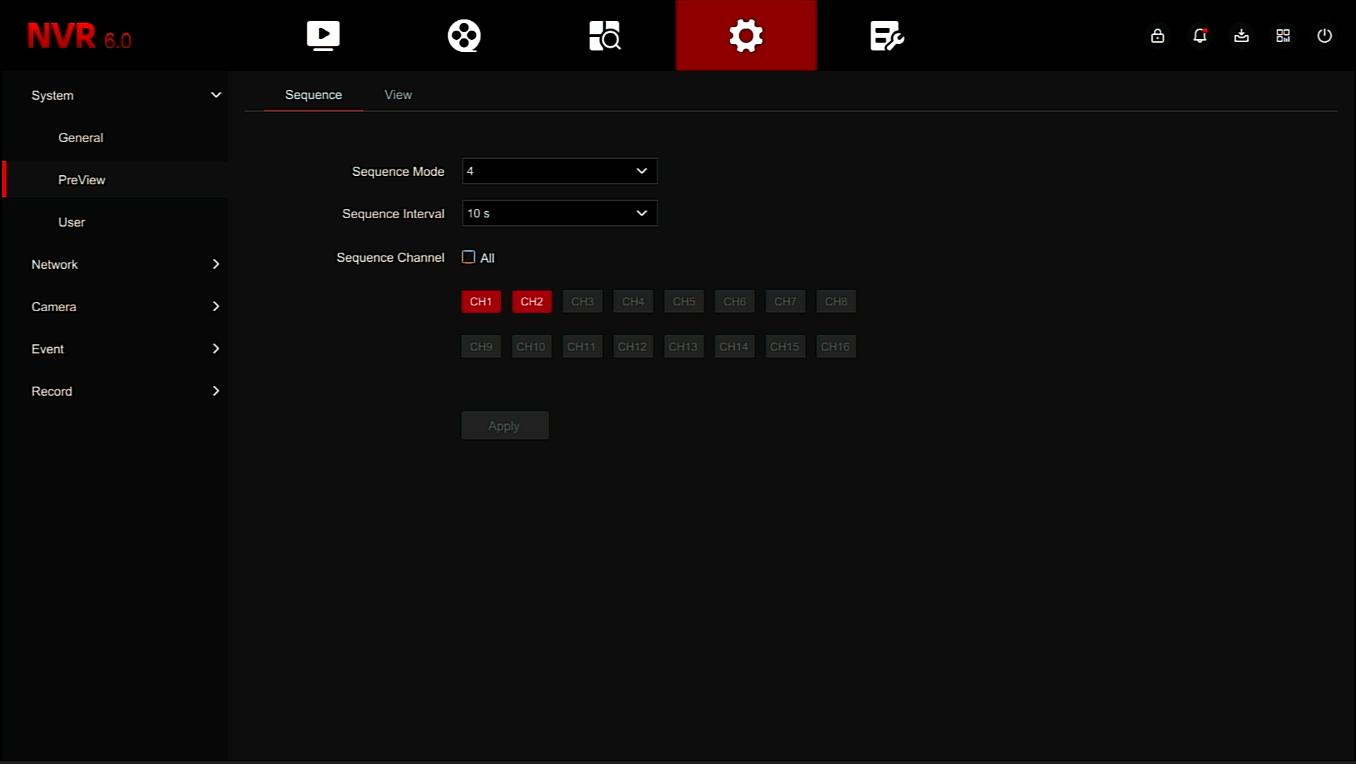The height and width of the screenshot is (764, 1356).
Task: Open the General settings page
Action: (x=114, y=138)
